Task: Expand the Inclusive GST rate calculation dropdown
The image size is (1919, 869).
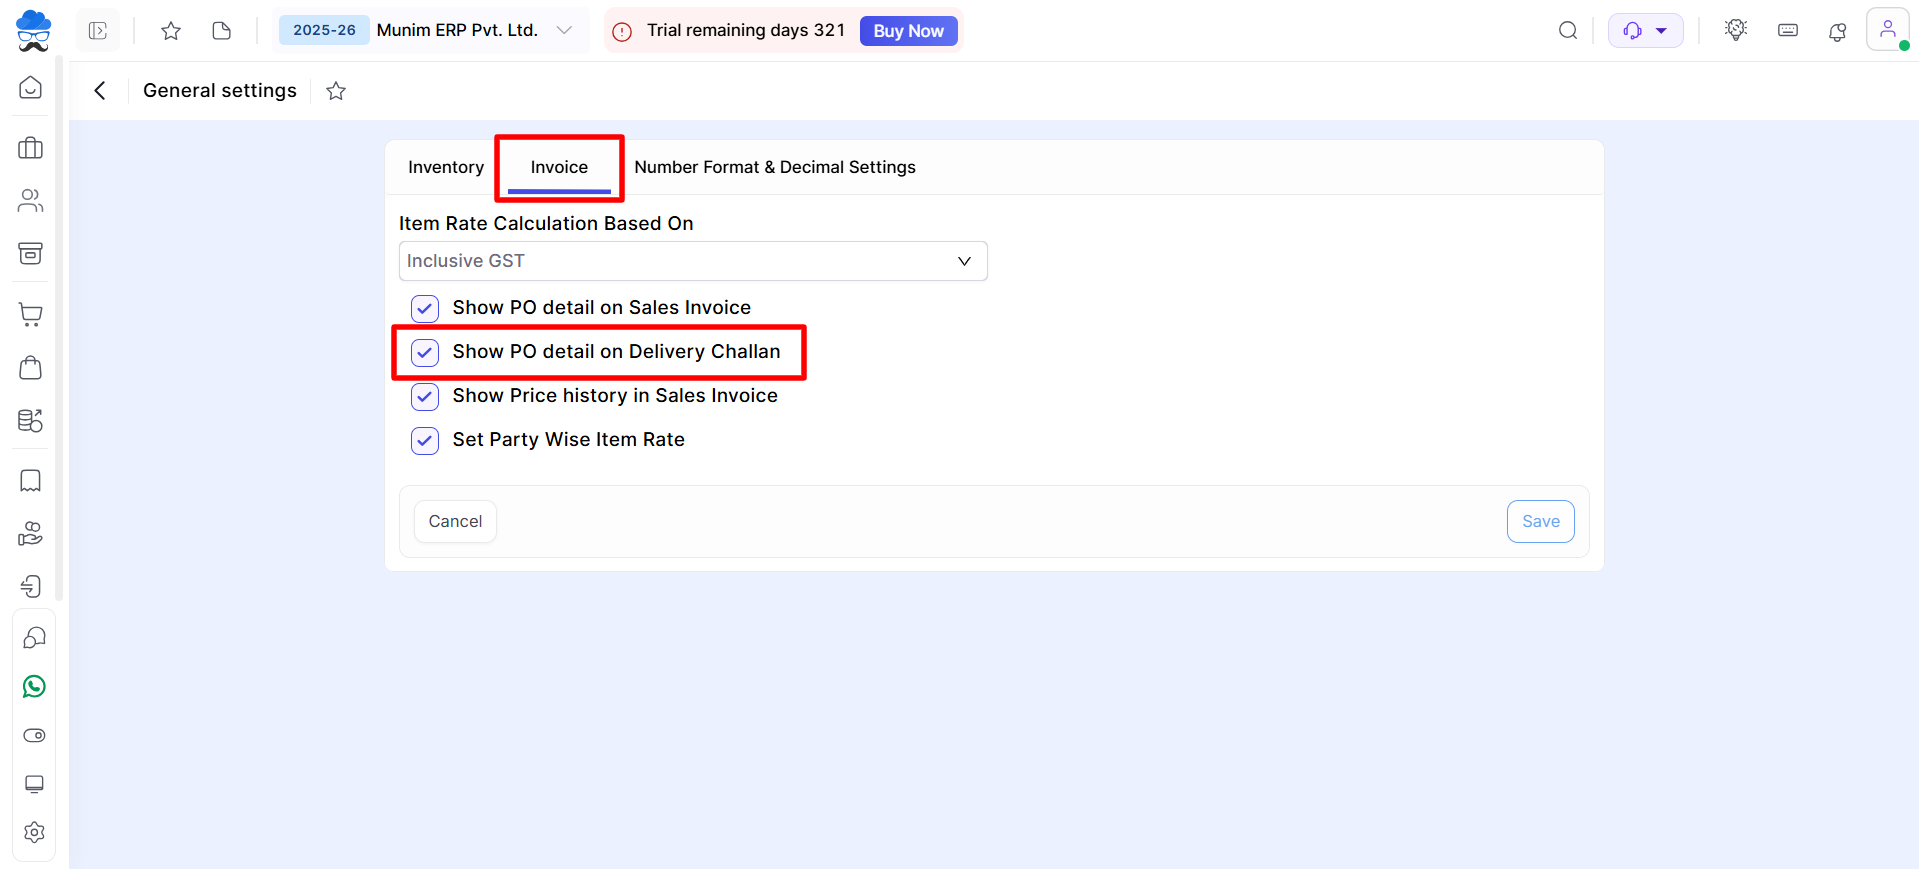Action: click(692, 261)
